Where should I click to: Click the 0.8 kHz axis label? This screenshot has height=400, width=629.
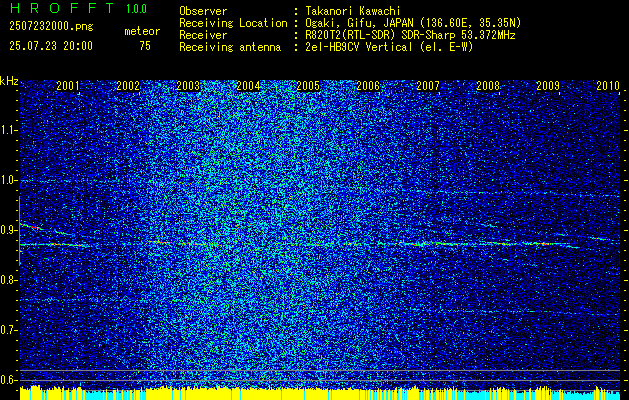(x=8, y=280)
